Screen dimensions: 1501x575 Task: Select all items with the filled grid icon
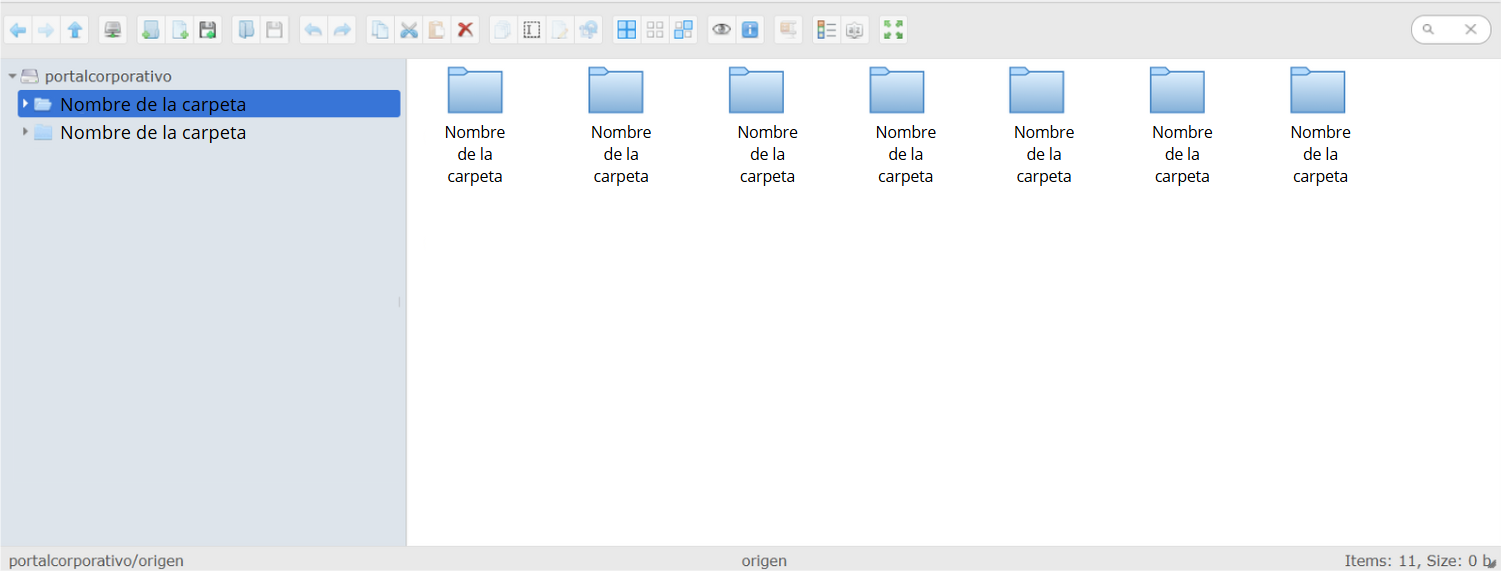pyautogui.click(x=627, y=30)
